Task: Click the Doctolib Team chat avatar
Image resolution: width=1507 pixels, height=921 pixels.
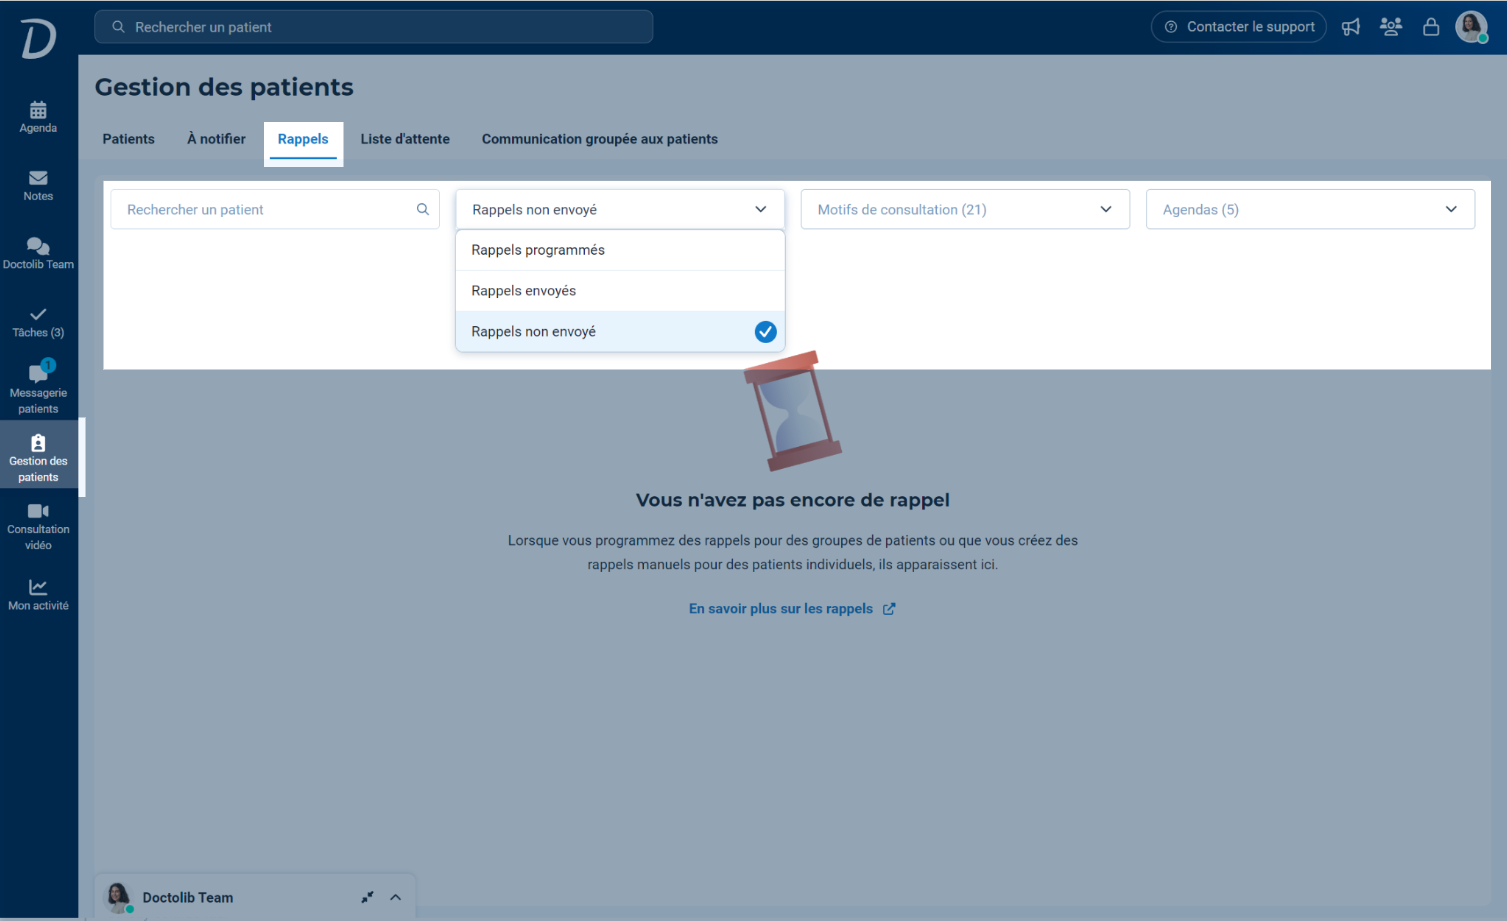Action: [119, 897]
